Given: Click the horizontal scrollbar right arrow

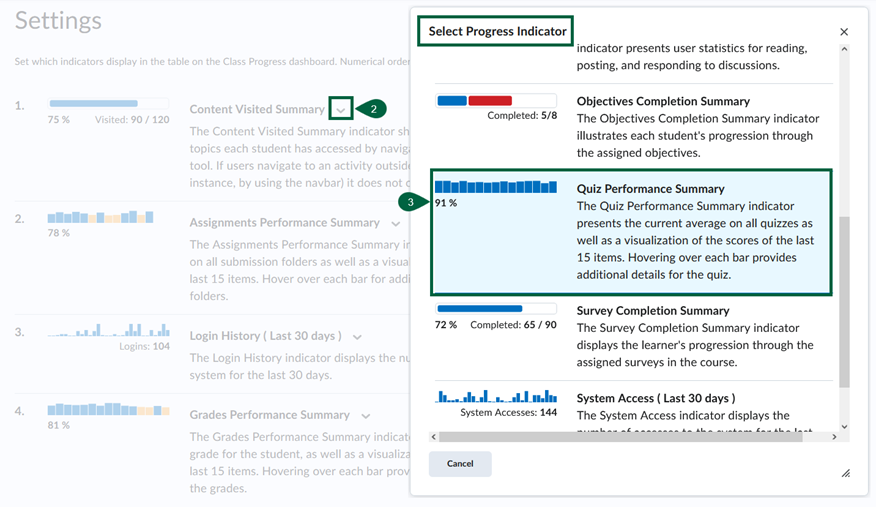Looking at the screenshot, I should (x=834, y=437).
